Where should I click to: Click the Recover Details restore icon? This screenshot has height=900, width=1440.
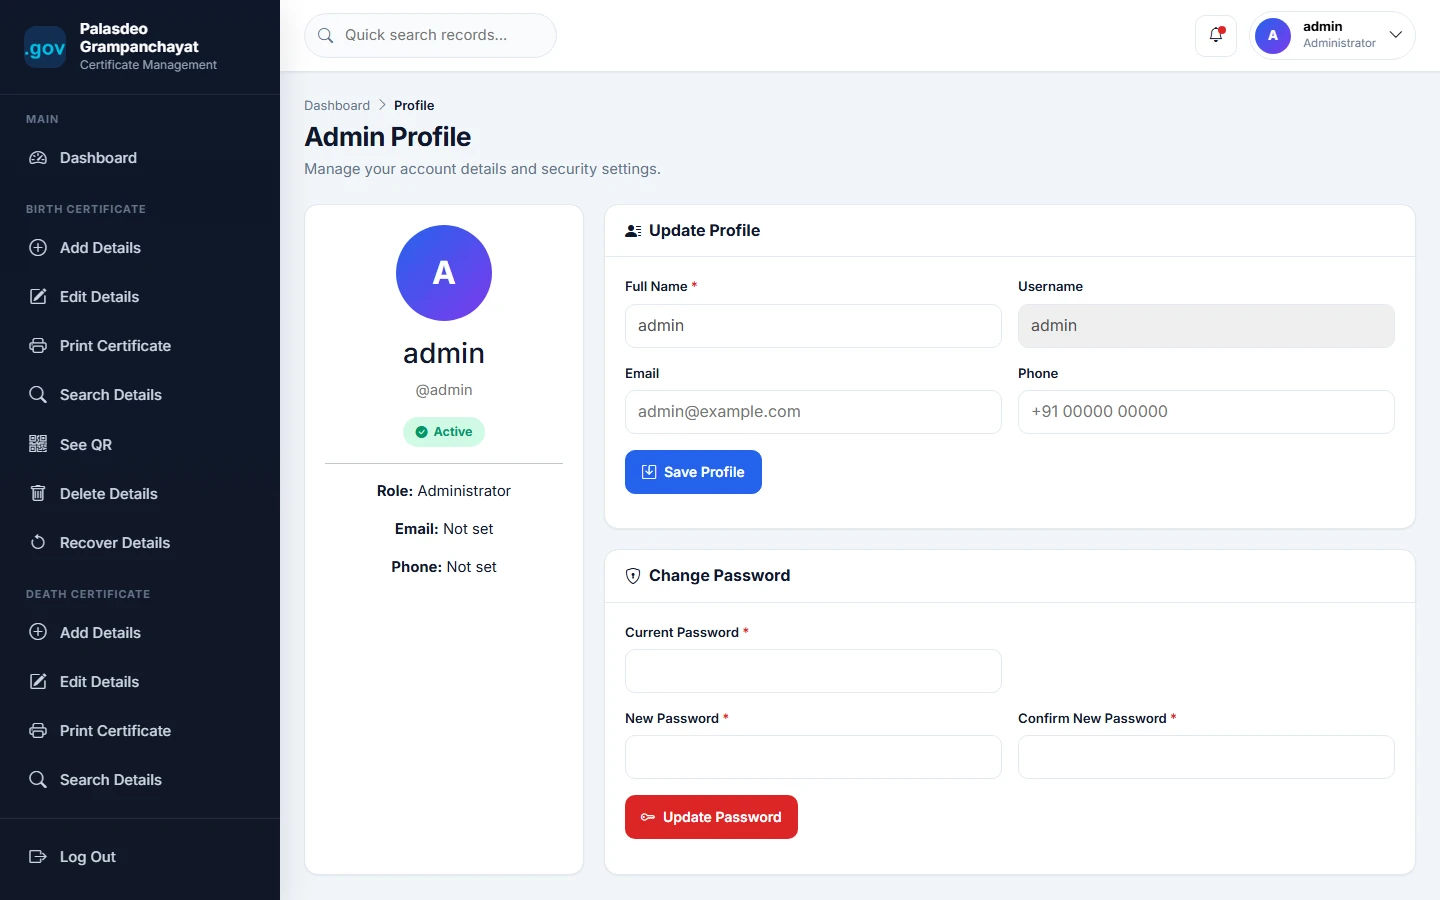click(x=38, y=542)
